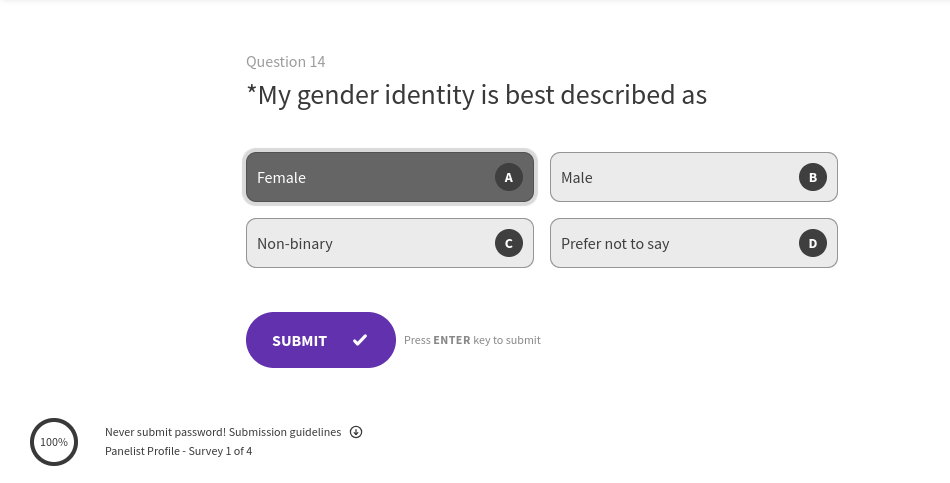Click the Panelist Profile label
The height and width of the screenshot is (483, 950).
tap(142, 451)
